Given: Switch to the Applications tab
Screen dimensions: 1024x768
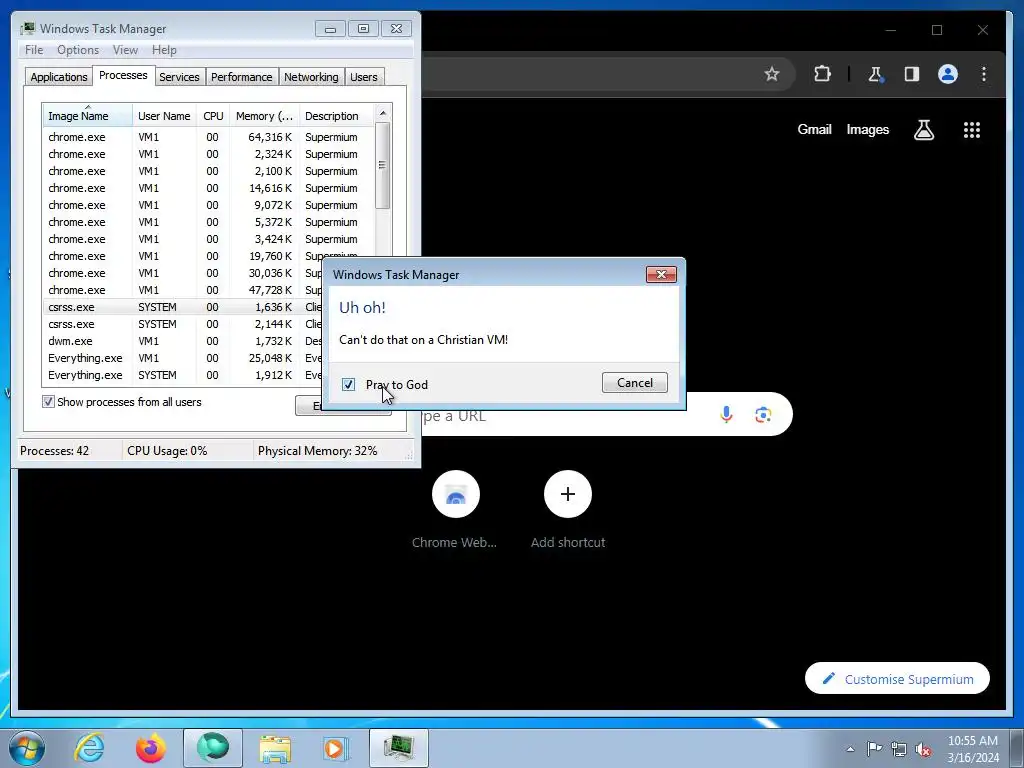Looking at the screenshot, I should point(59,77).
